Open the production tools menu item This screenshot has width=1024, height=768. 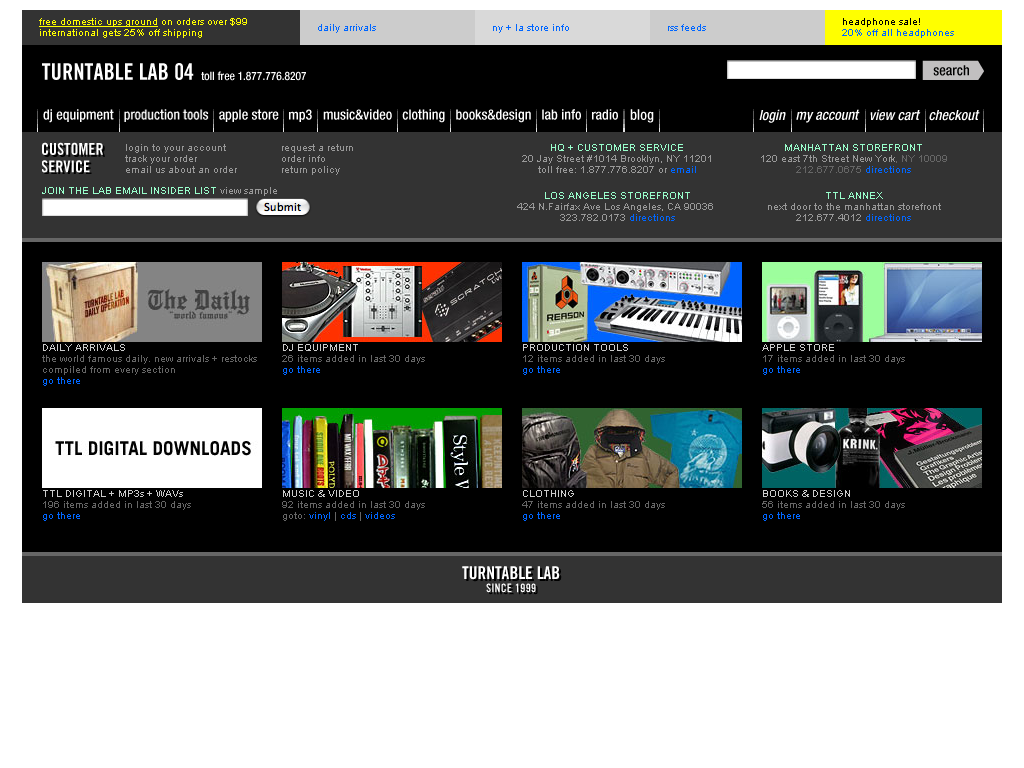click(166, 116)
